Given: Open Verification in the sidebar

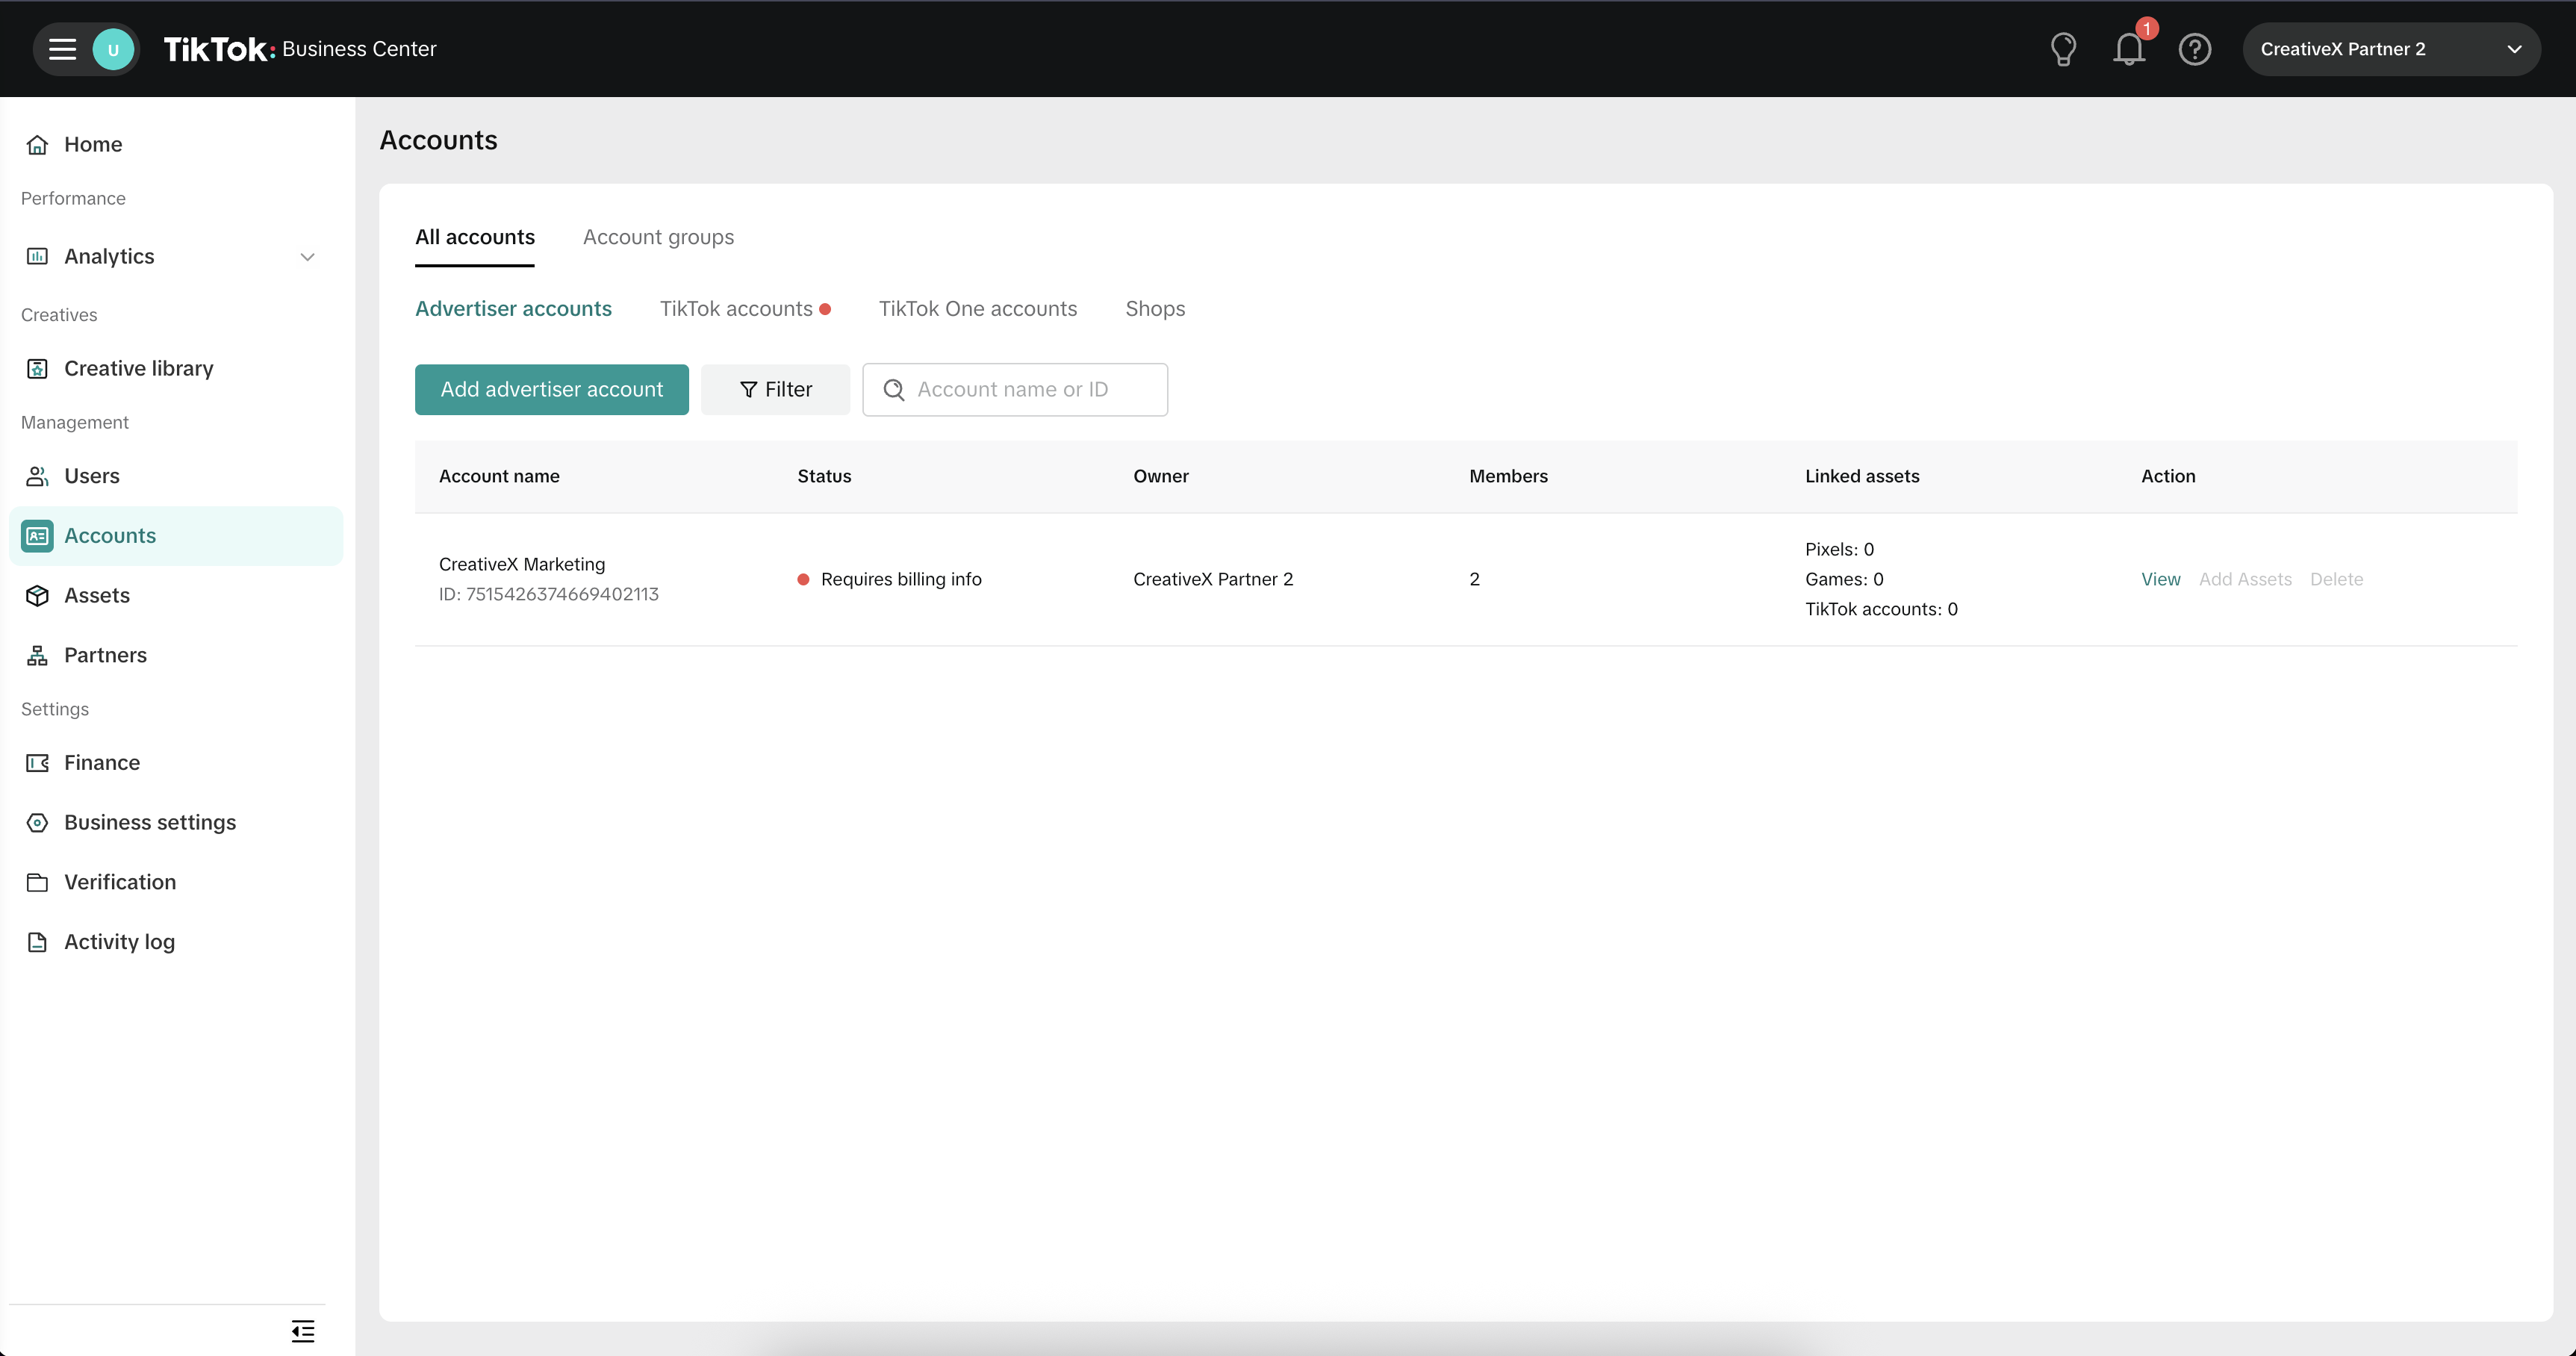Looking at the screenshot, I should pos(176,882).
